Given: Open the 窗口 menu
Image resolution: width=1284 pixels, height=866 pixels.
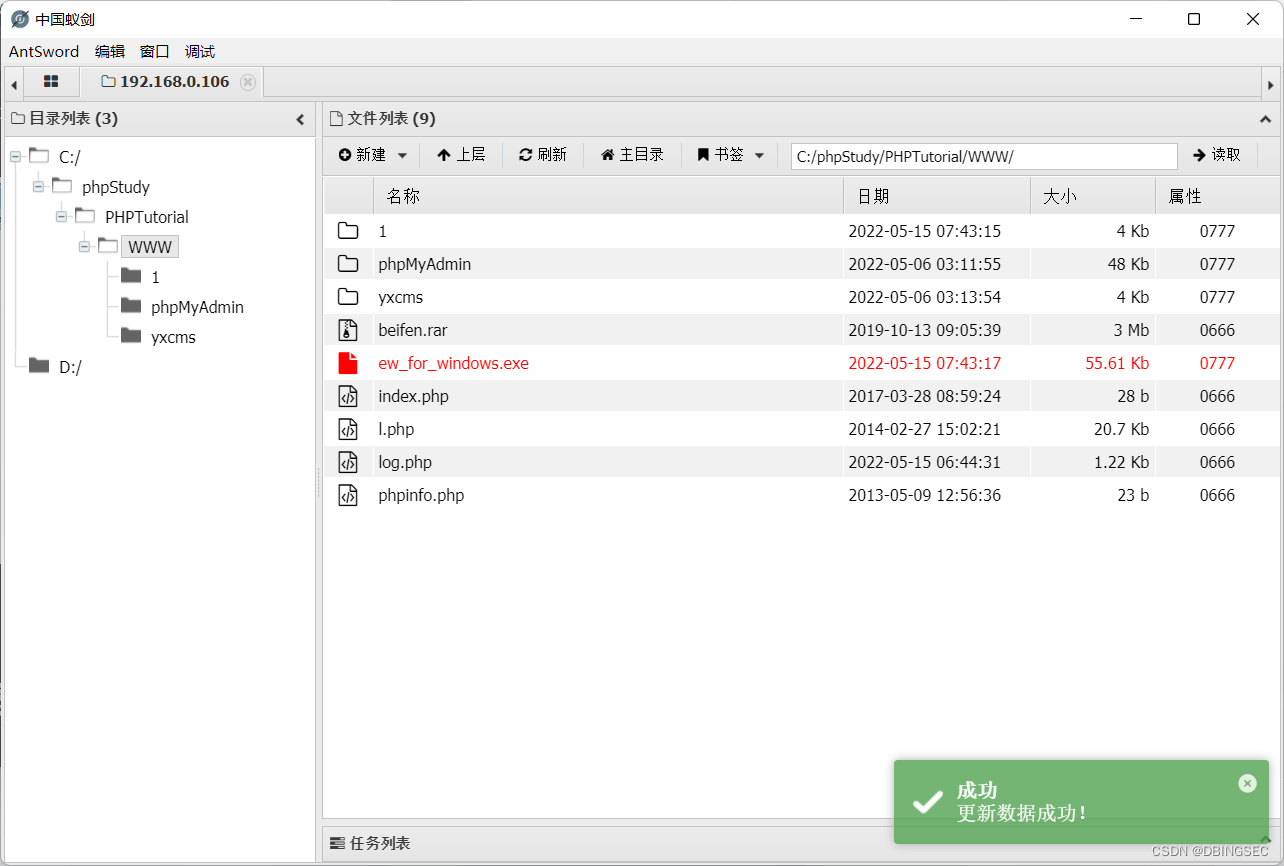Looking at the screenshot, I should click(155, 52).
